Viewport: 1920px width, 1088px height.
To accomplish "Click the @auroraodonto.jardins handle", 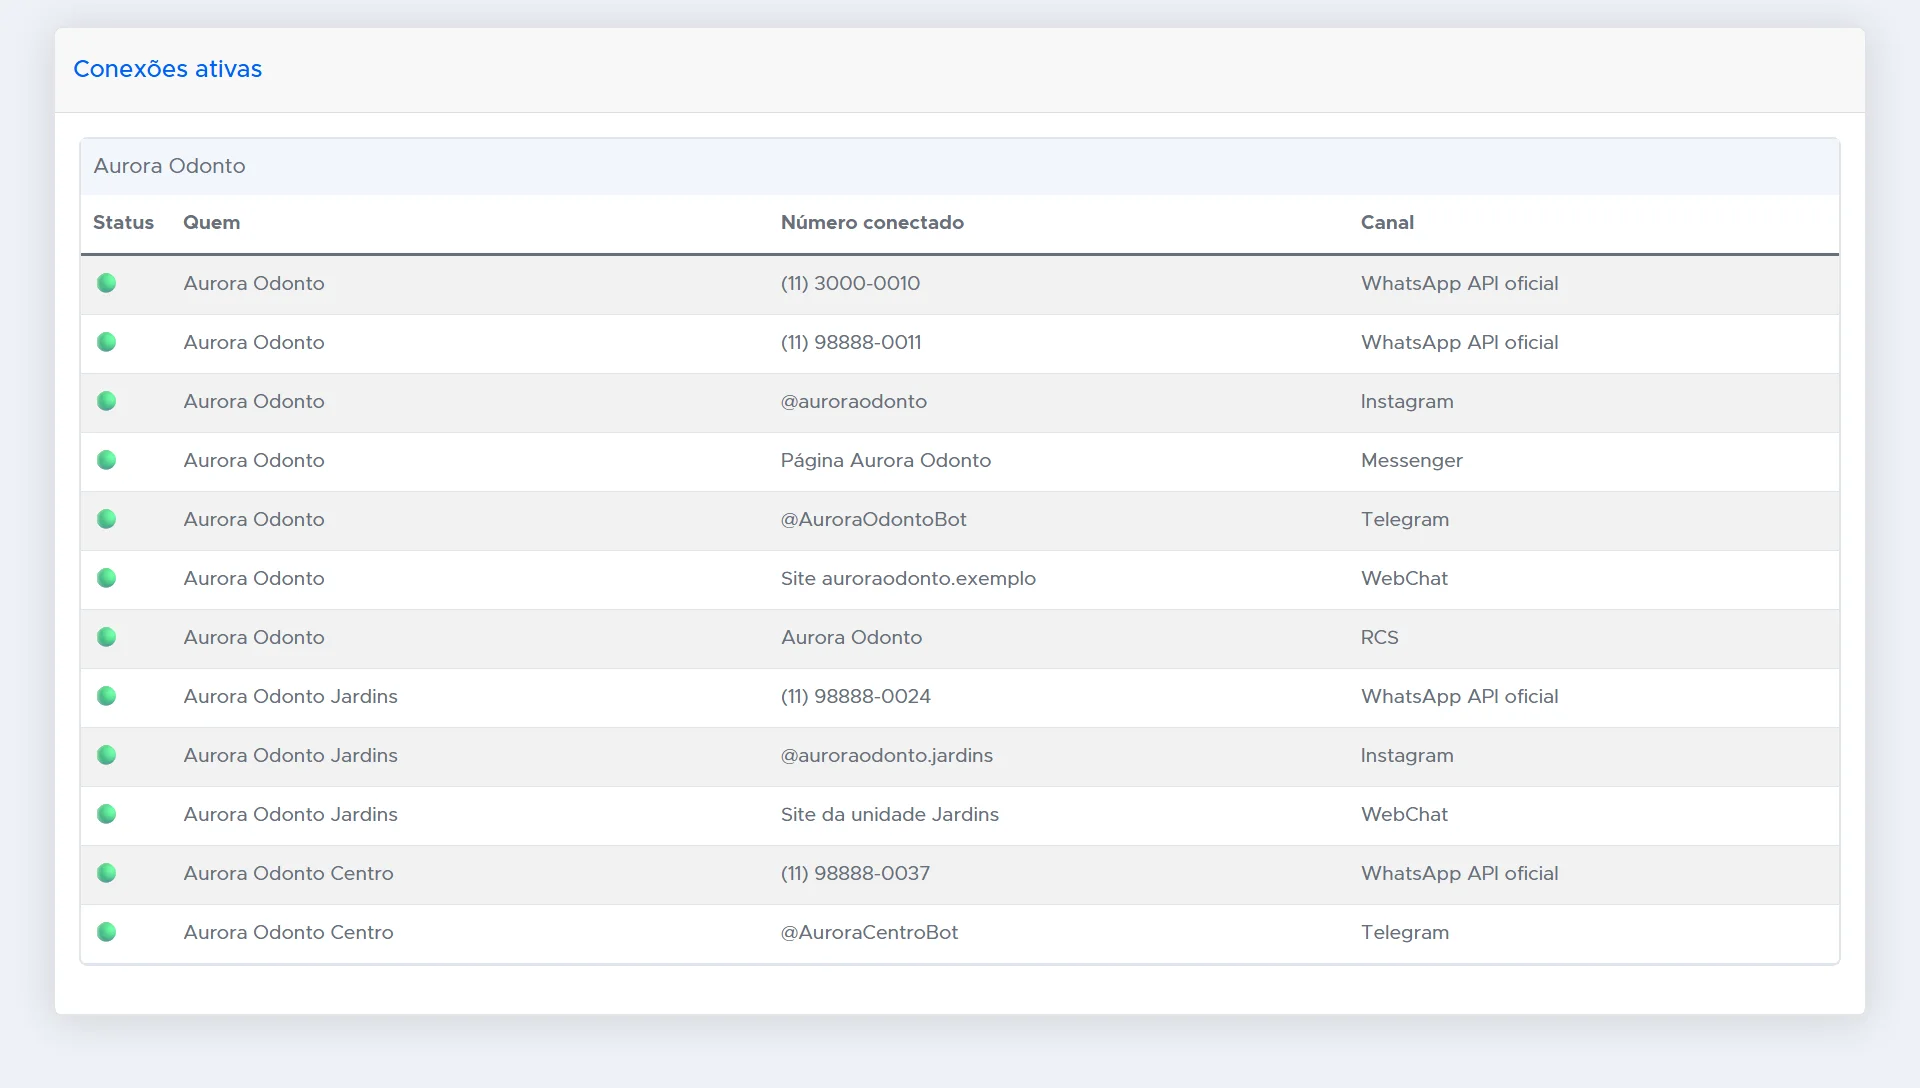I will 887,755.
